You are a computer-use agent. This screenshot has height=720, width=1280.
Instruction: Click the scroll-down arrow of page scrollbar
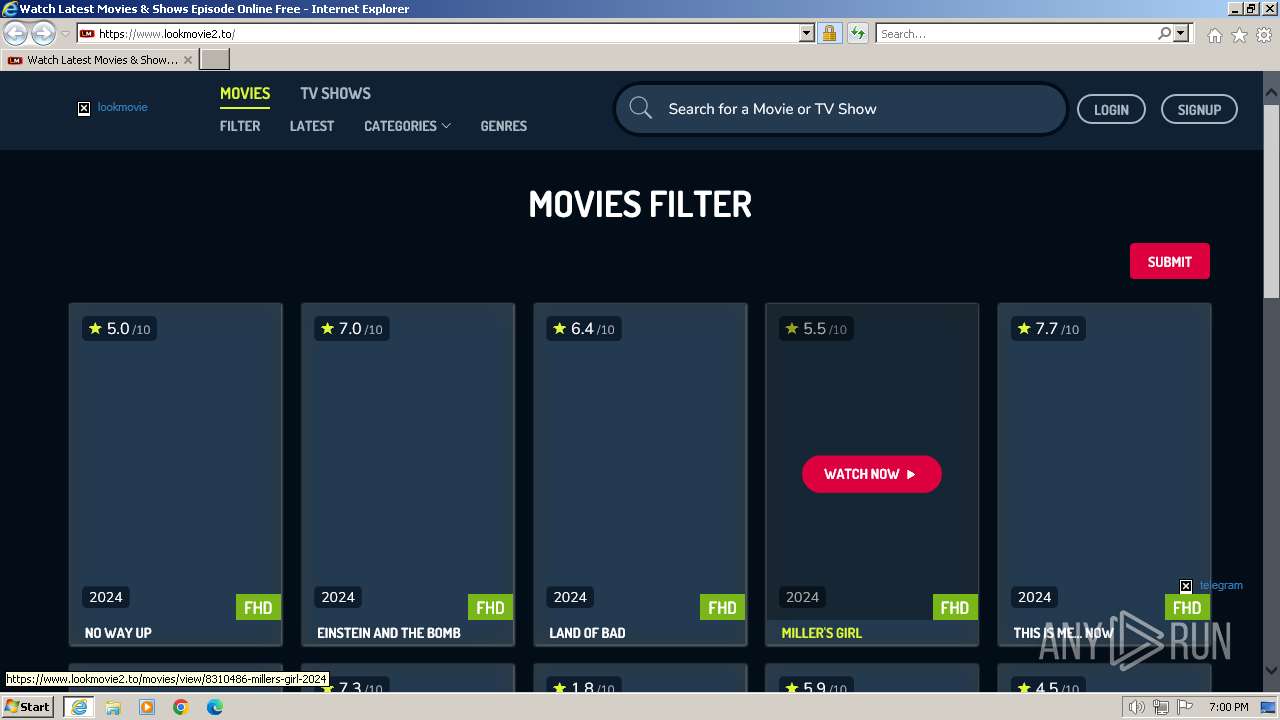(x=1271, y=670)
